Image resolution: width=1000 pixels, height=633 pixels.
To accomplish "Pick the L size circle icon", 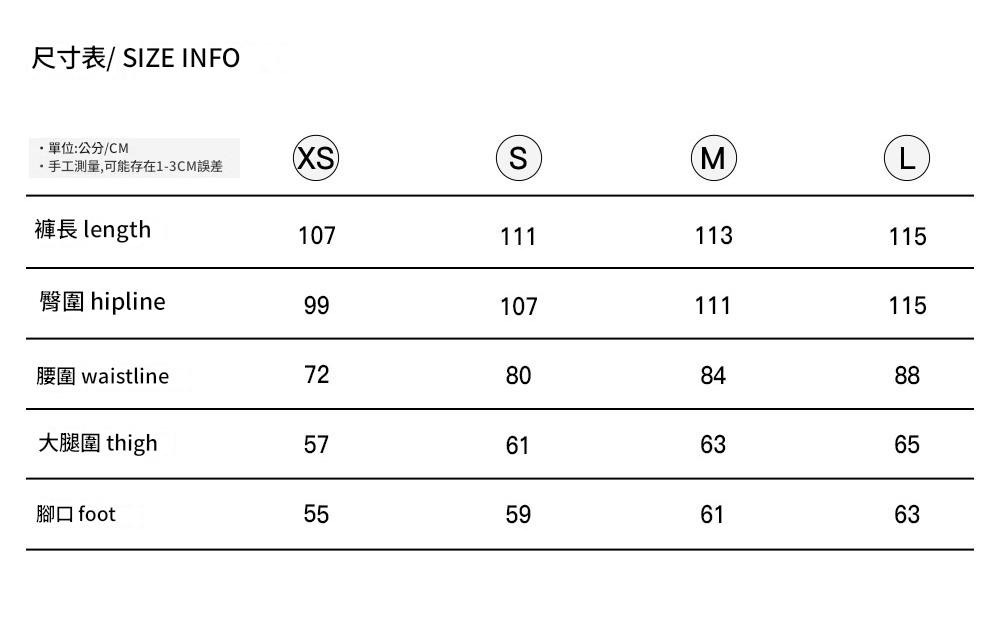I will click(907, 158).
